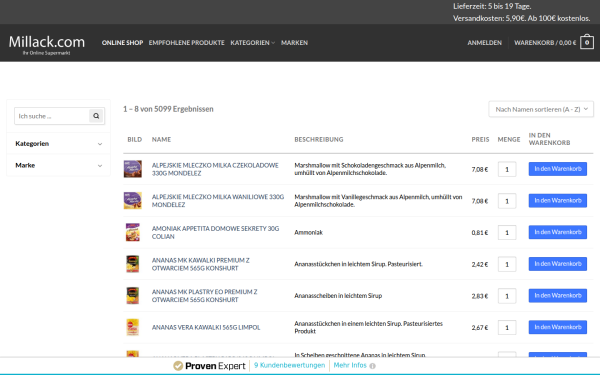The height and width of the screenshot is (375, 600).
Task: Open Amoniak Appetita product thumbnail
Action: [133, 232]
